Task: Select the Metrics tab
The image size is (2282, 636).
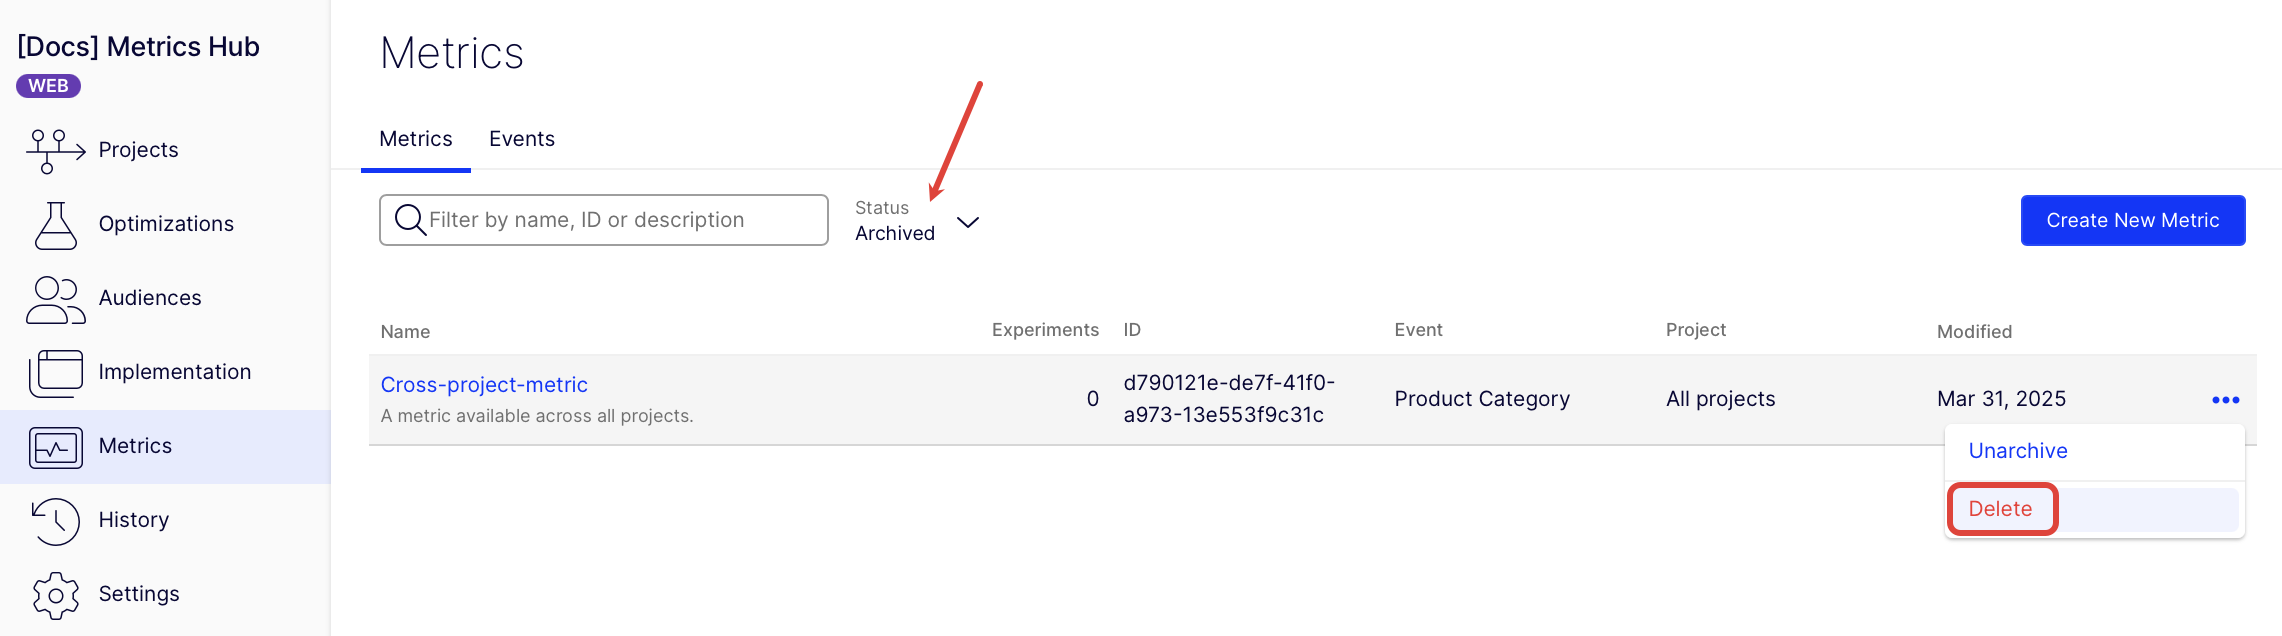Action: (416, 139)
